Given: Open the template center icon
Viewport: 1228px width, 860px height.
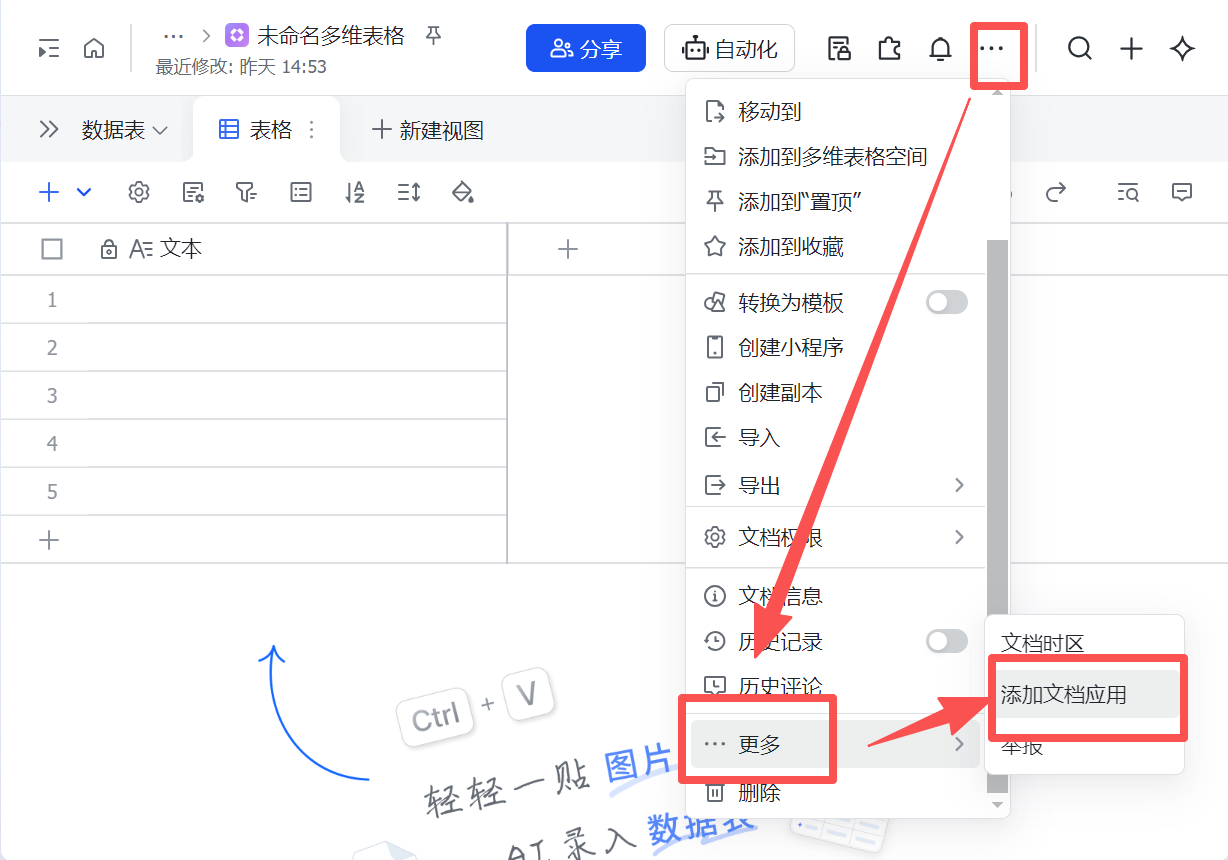Looking at the screenshot, I should (x=839, y=48).
